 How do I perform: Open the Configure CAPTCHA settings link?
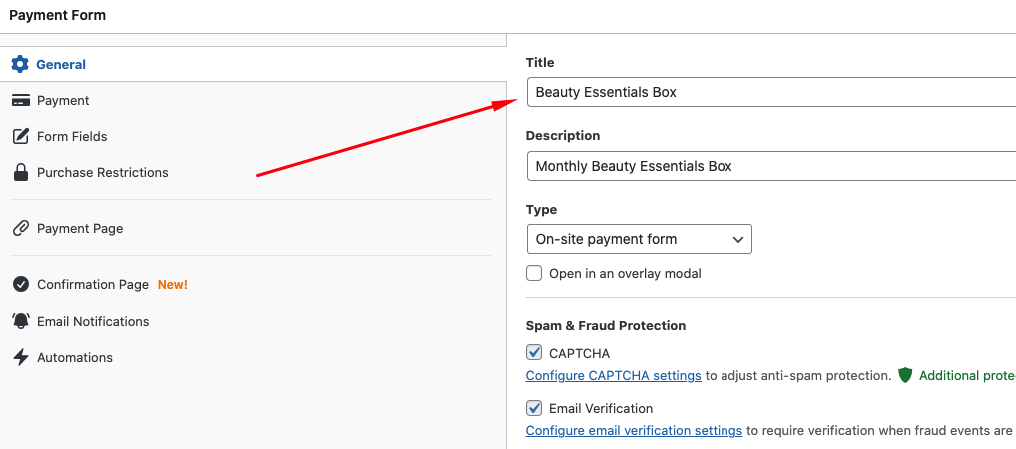pos(613,376)
